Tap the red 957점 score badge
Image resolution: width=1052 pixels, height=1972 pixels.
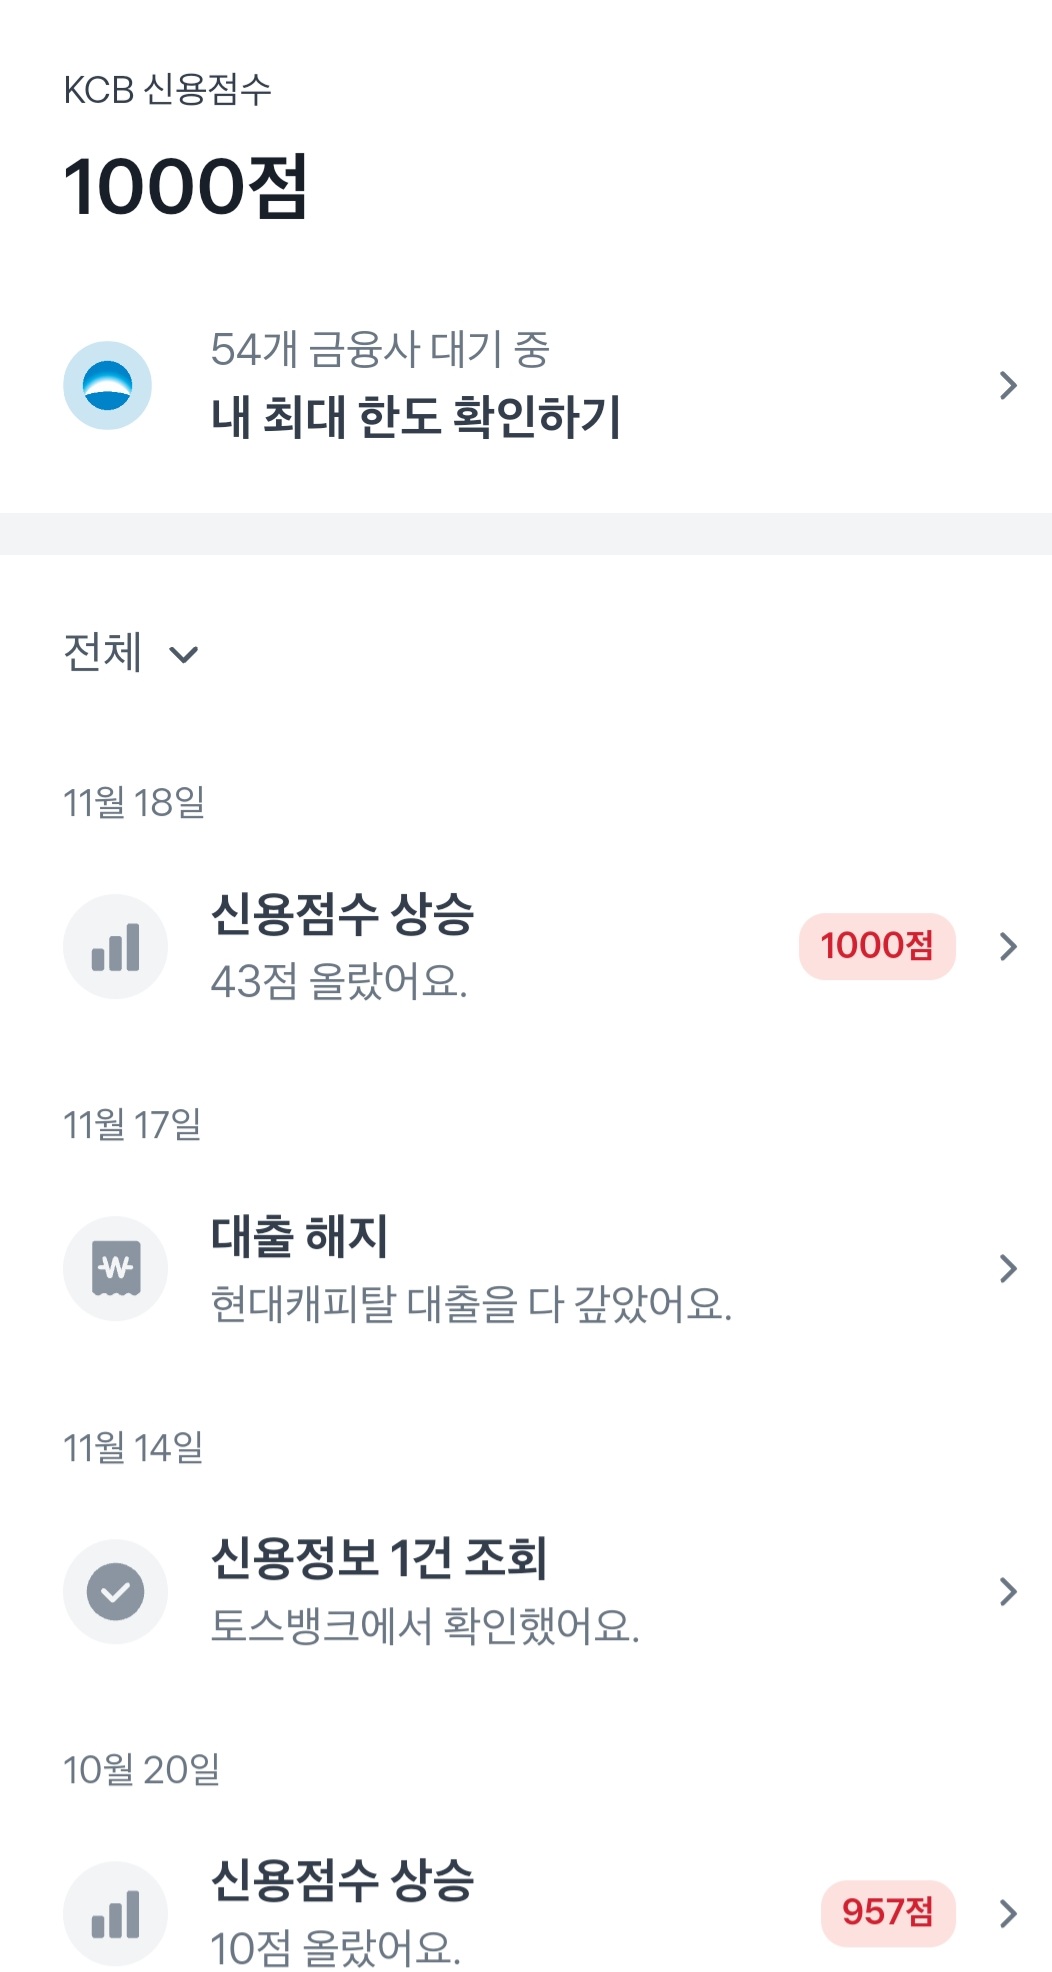point(887,1912)
